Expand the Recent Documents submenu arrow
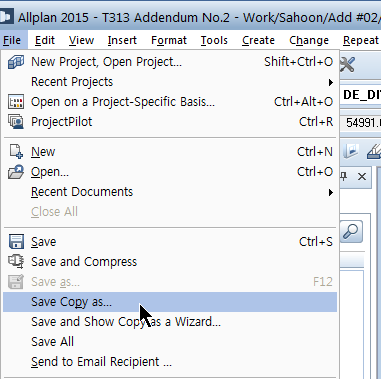381x379 pixels. click(x=330, y=192)
